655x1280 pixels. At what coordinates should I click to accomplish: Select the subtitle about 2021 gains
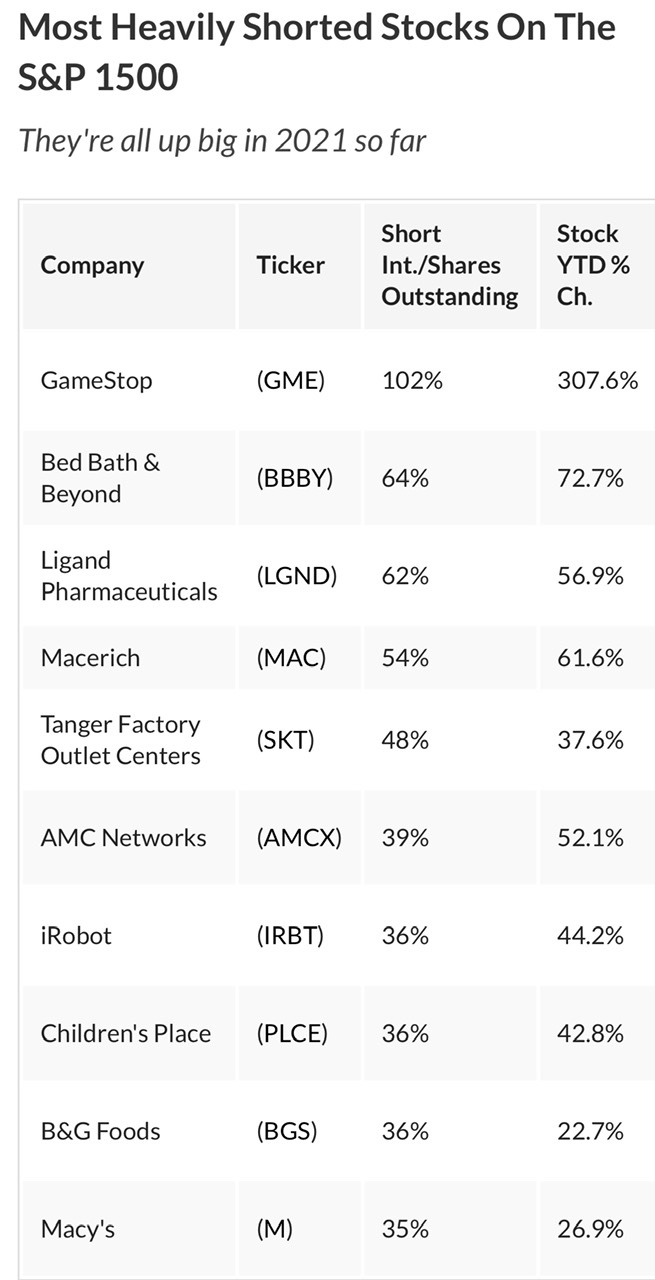(x=222, y=140)
